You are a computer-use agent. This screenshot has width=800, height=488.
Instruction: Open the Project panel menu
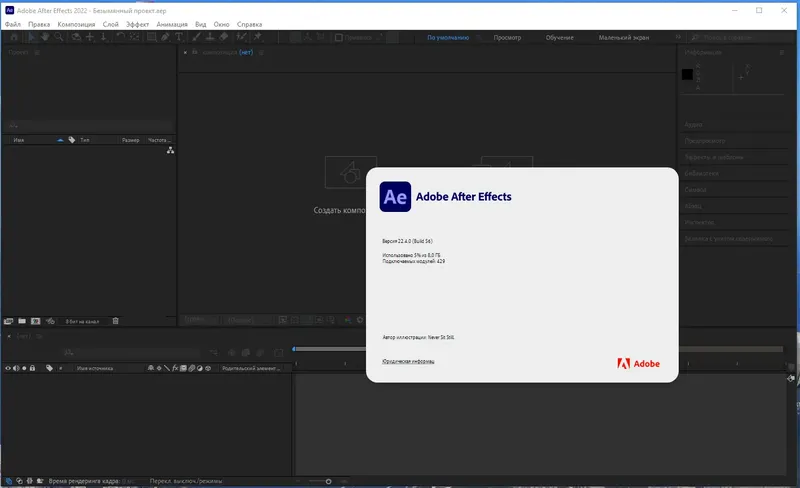(37, 52)
